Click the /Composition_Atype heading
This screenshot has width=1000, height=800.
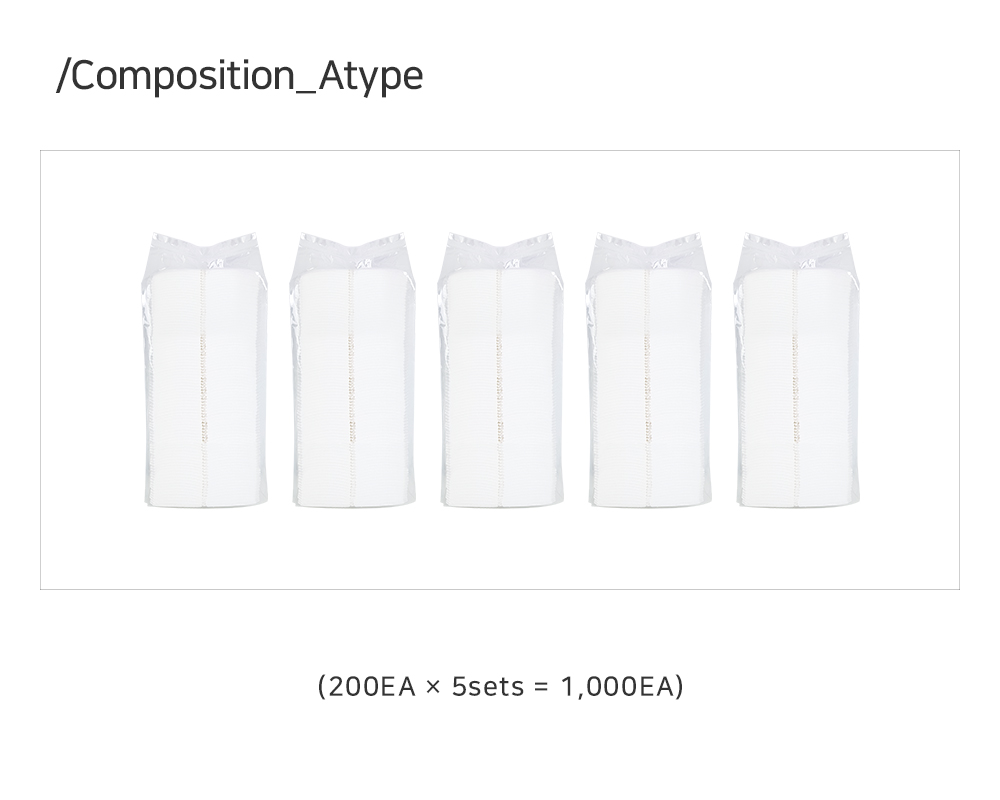click(x=240, y=75)
